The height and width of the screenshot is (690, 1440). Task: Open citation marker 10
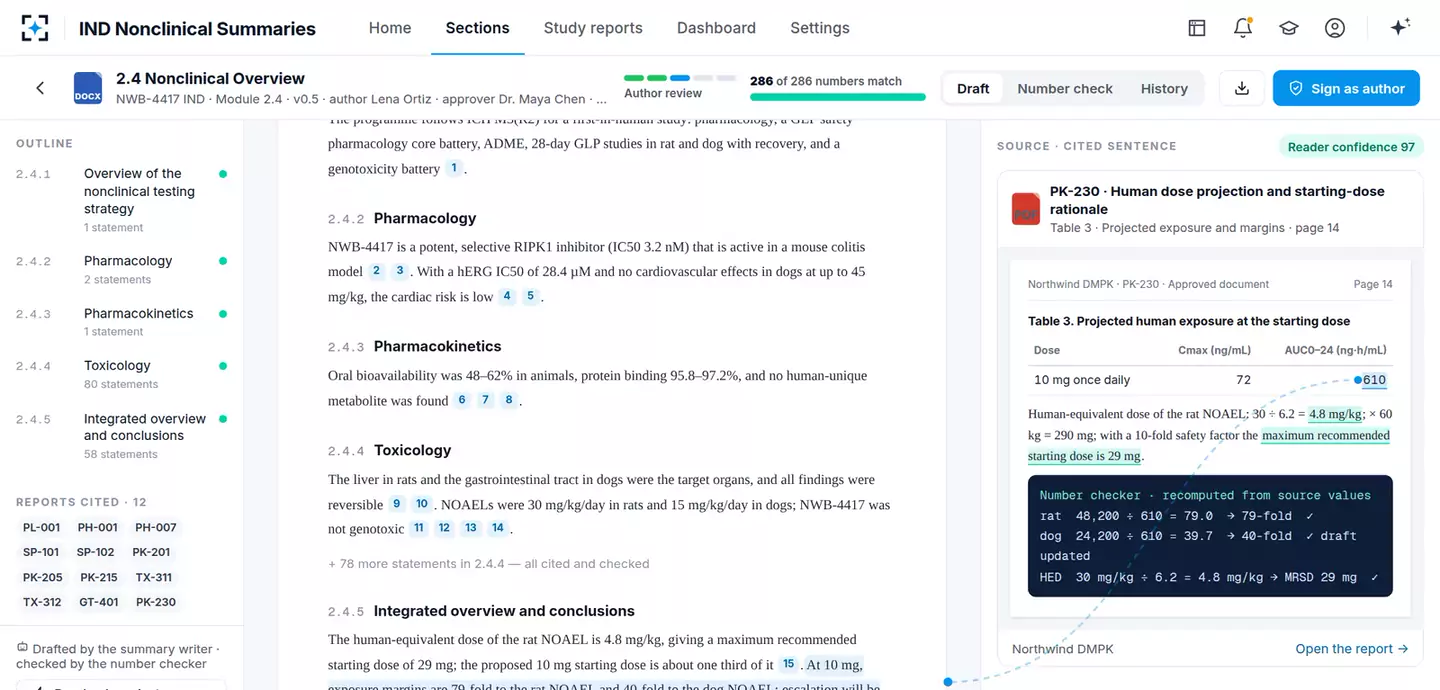click(422, 504)
